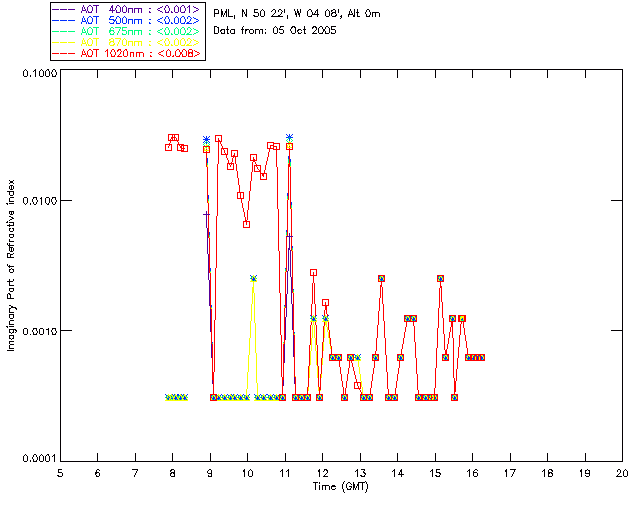Viewport: 640px width, 512px height.
Task: Click the x-axis tick label 20
Action: coord(622,473)
